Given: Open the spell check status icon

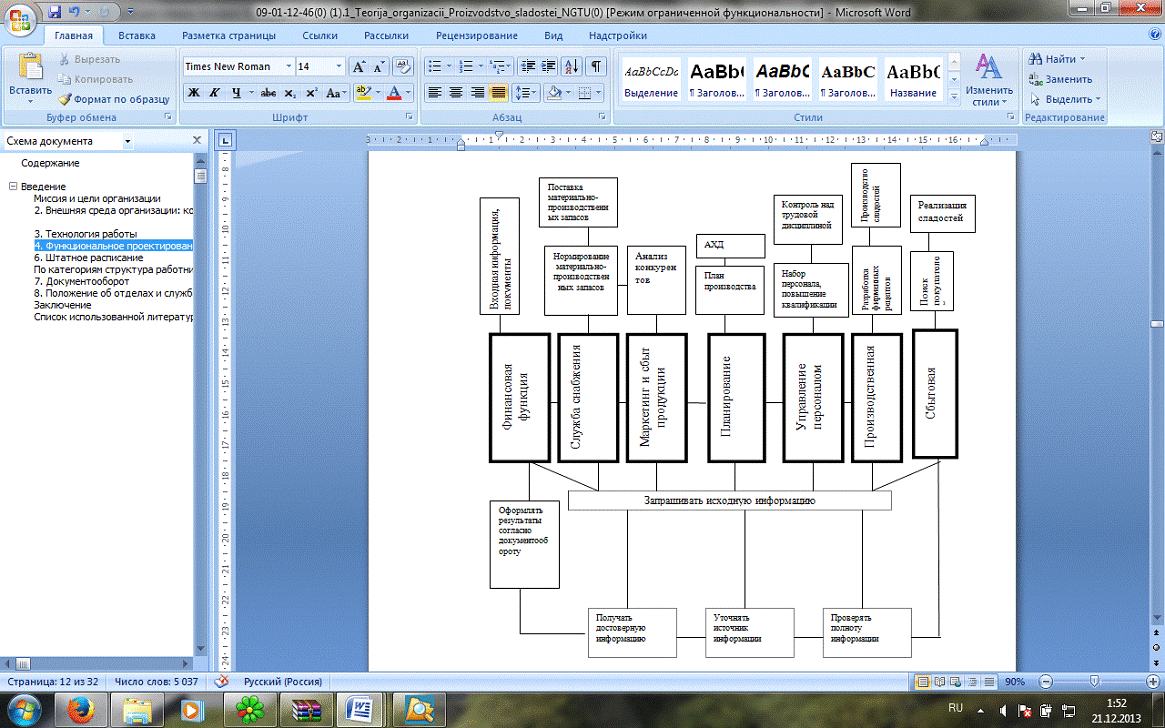Looking at the screenshot, I should pyautogui.click(x=221, y=681).
